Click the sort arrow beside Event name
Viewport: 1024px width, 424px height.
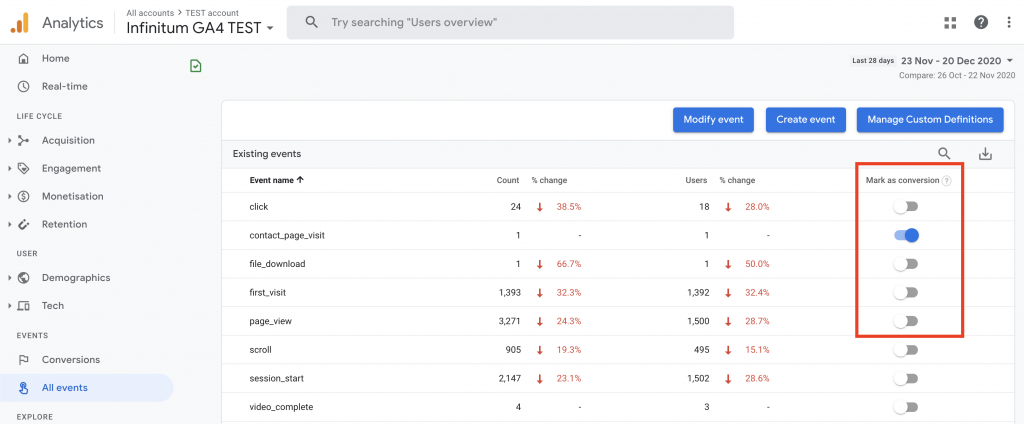(300, 180)
